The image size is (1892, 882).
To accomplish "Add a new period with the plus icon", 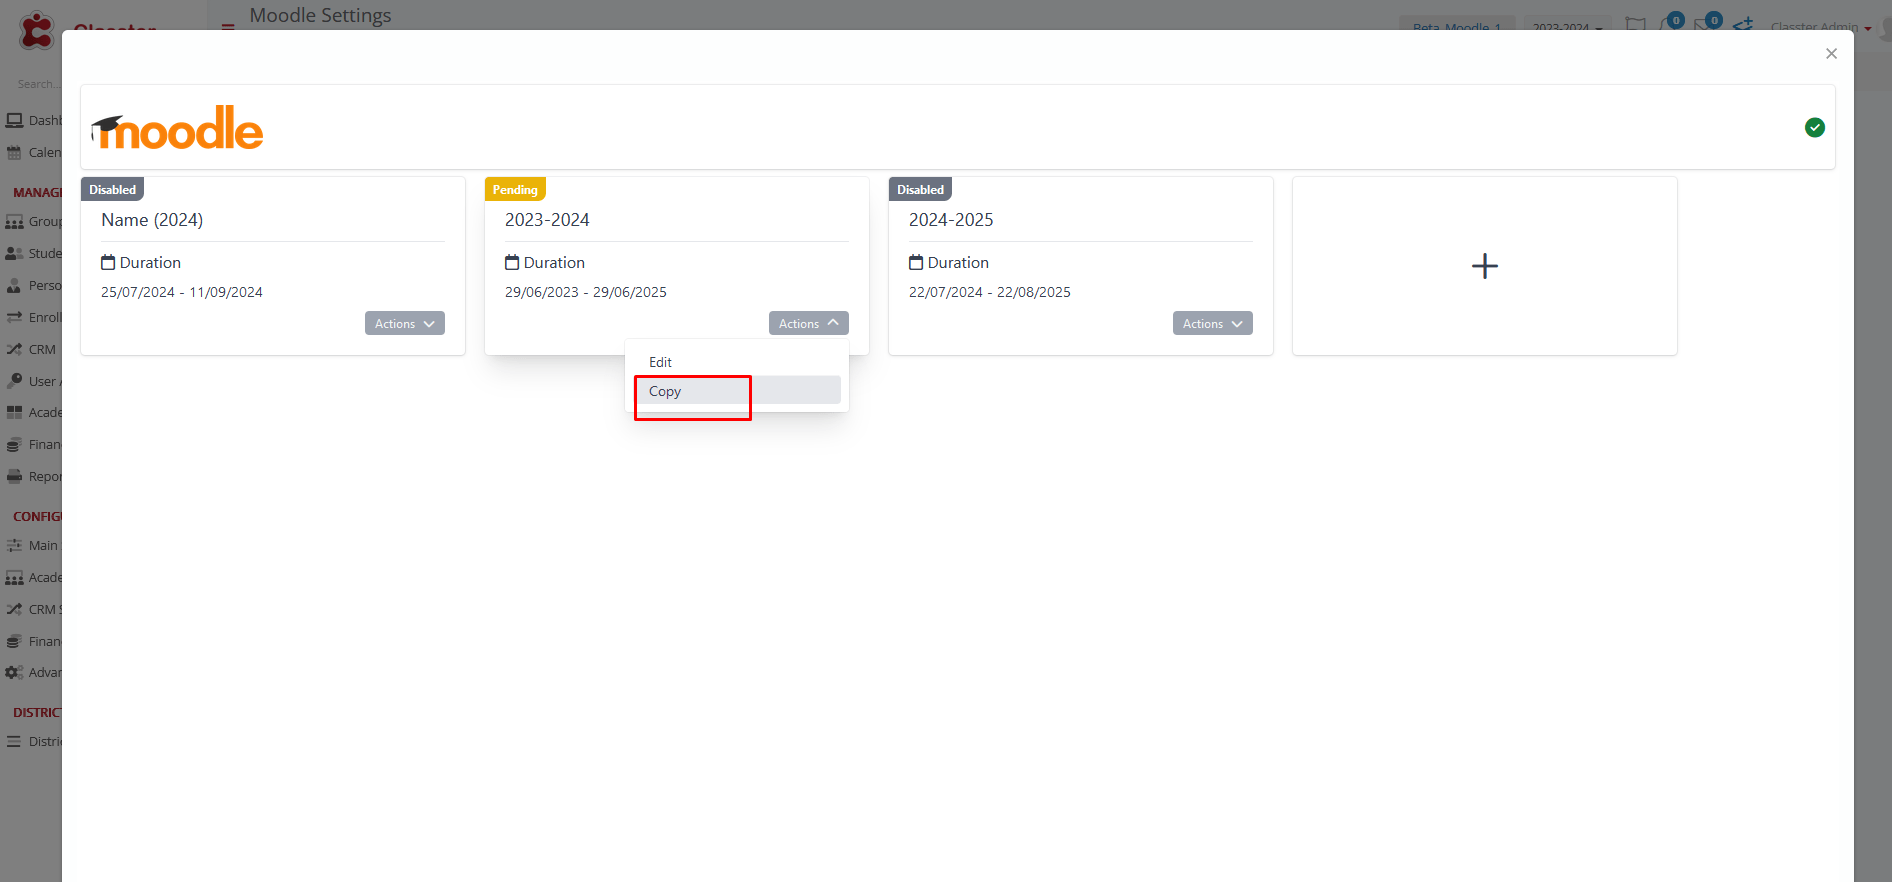I will 1485,266.
